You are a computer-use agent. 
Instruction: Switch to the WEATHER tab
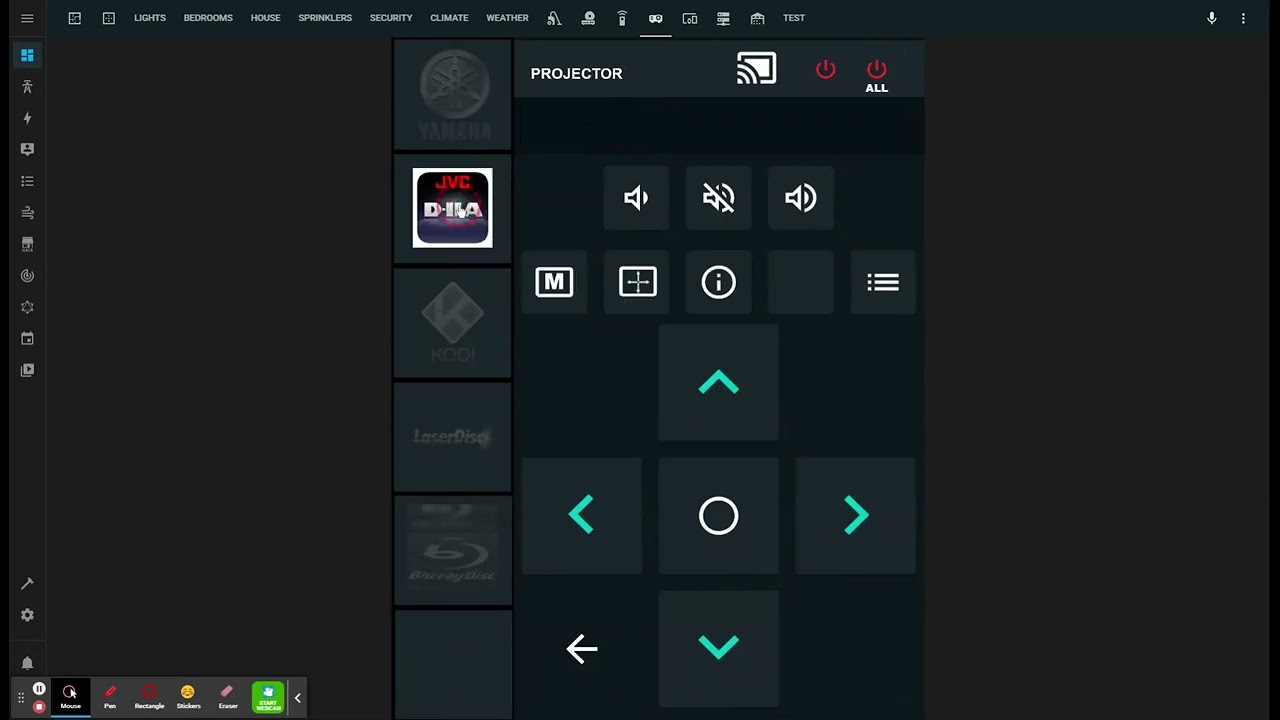507,18
